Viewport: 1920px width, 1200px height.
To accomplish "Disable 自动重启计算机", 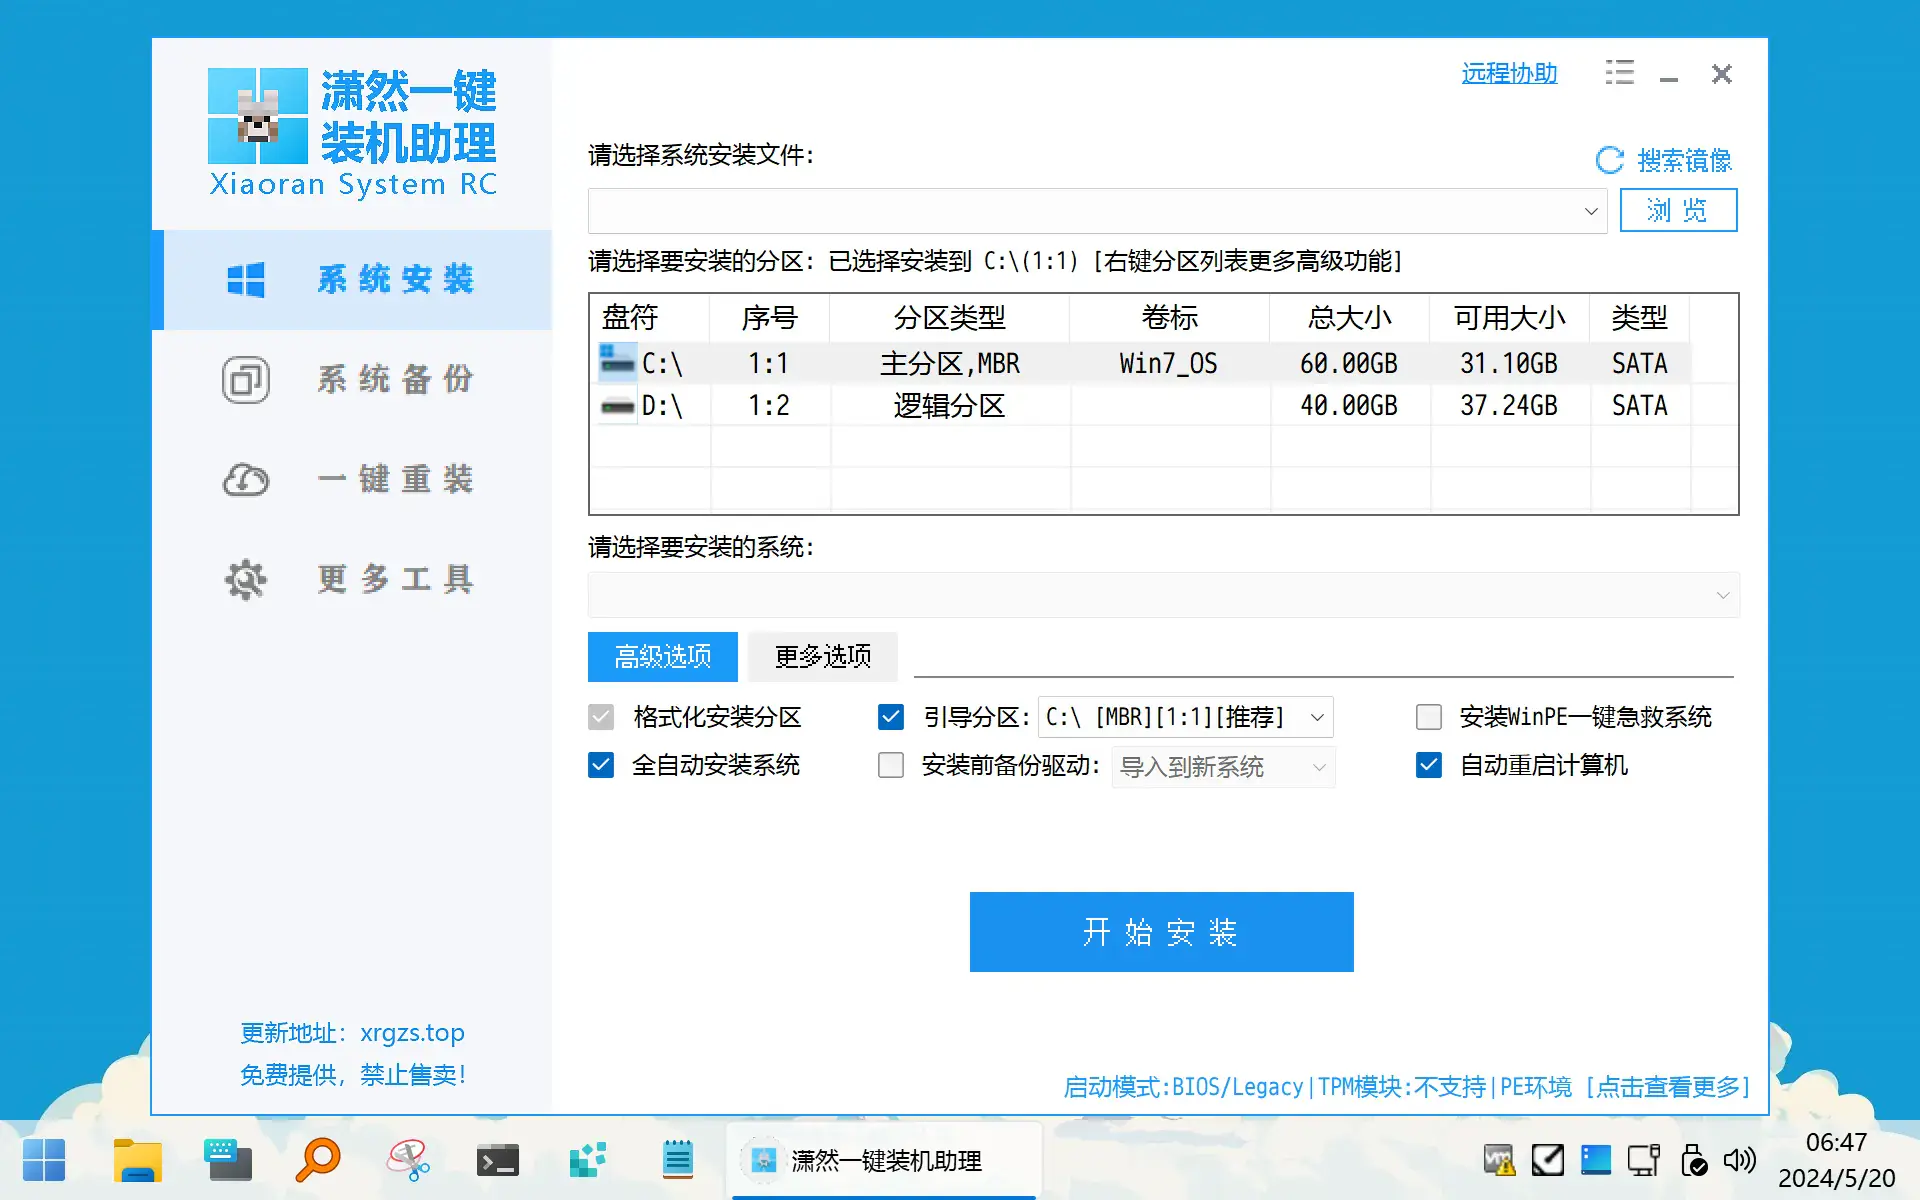I will pyautogui.click(x=1428, y=766).
